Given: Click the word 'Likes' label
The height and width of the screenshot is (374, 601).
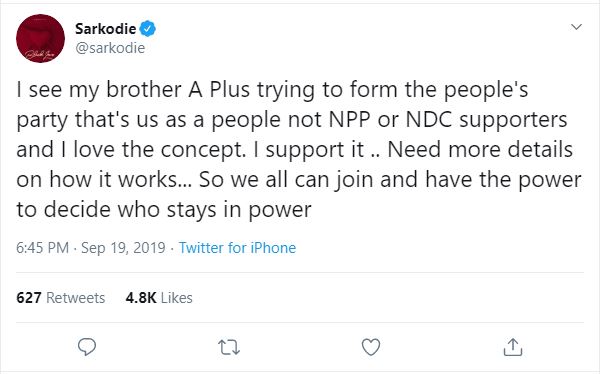Looking at the screenshot, I should 176,298.
